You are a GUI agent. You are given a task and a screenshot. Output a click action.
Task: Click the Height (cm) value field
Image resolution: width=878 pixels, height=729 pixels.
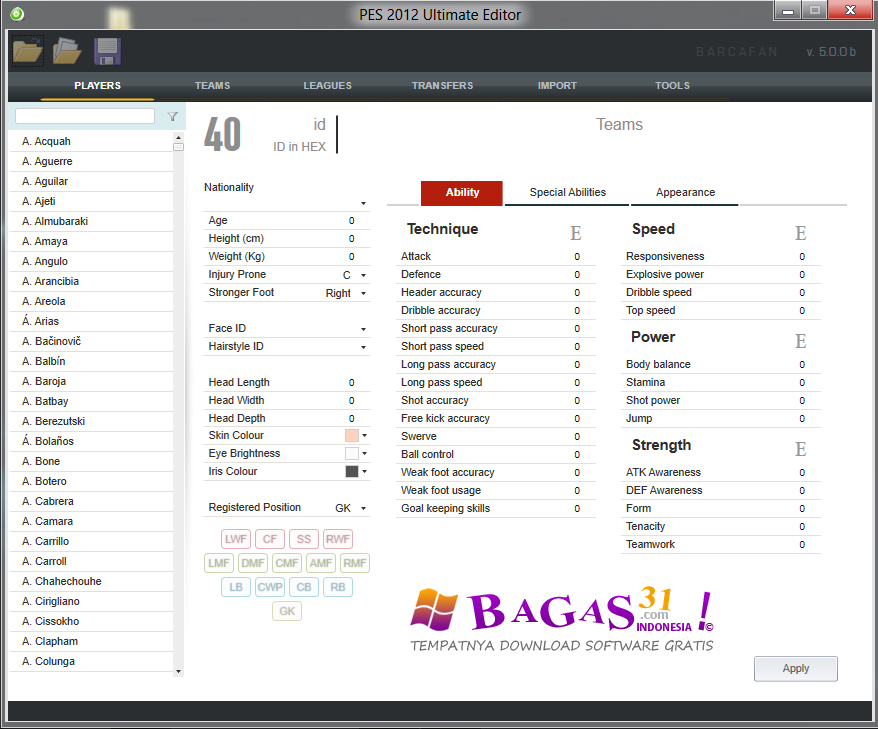click(x=351, y=239)
